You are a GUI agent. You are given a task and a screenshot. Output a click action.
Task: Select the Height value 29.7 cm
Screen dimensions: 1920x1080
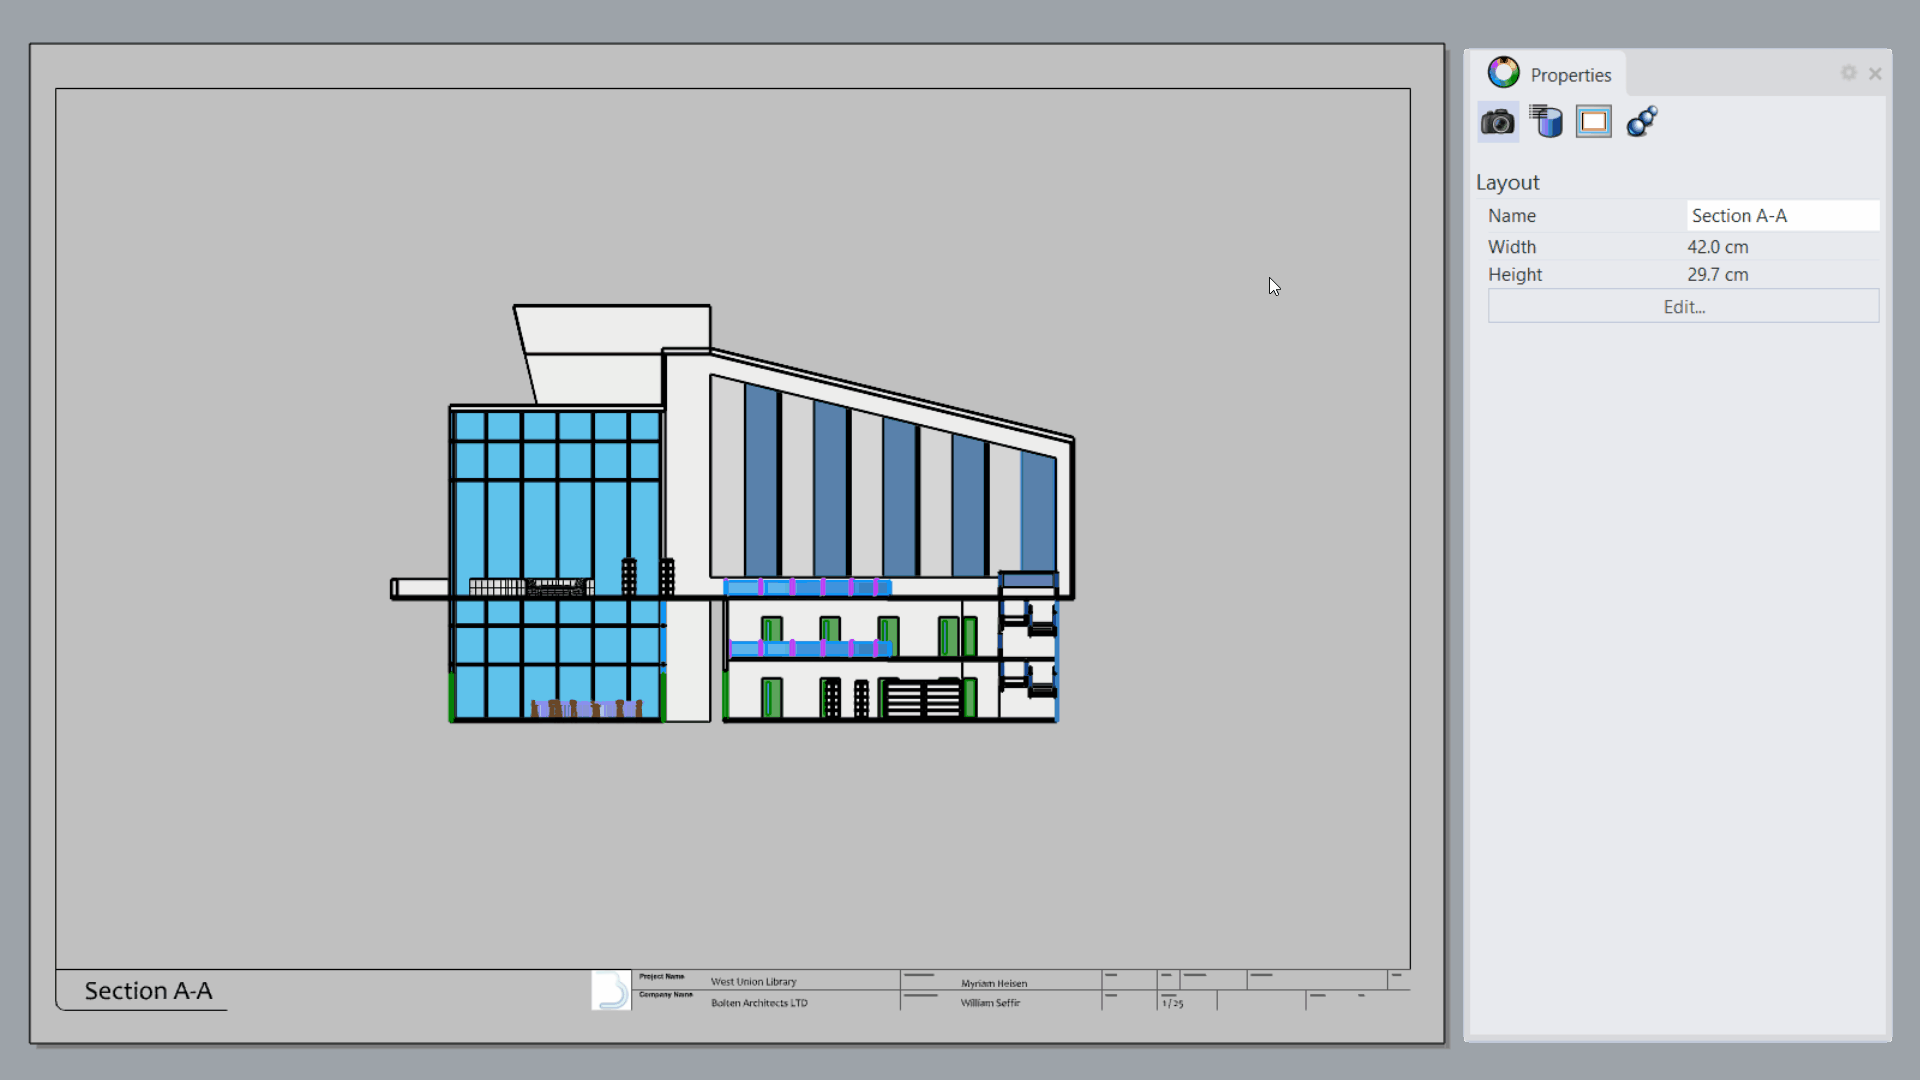(1717, 275)
